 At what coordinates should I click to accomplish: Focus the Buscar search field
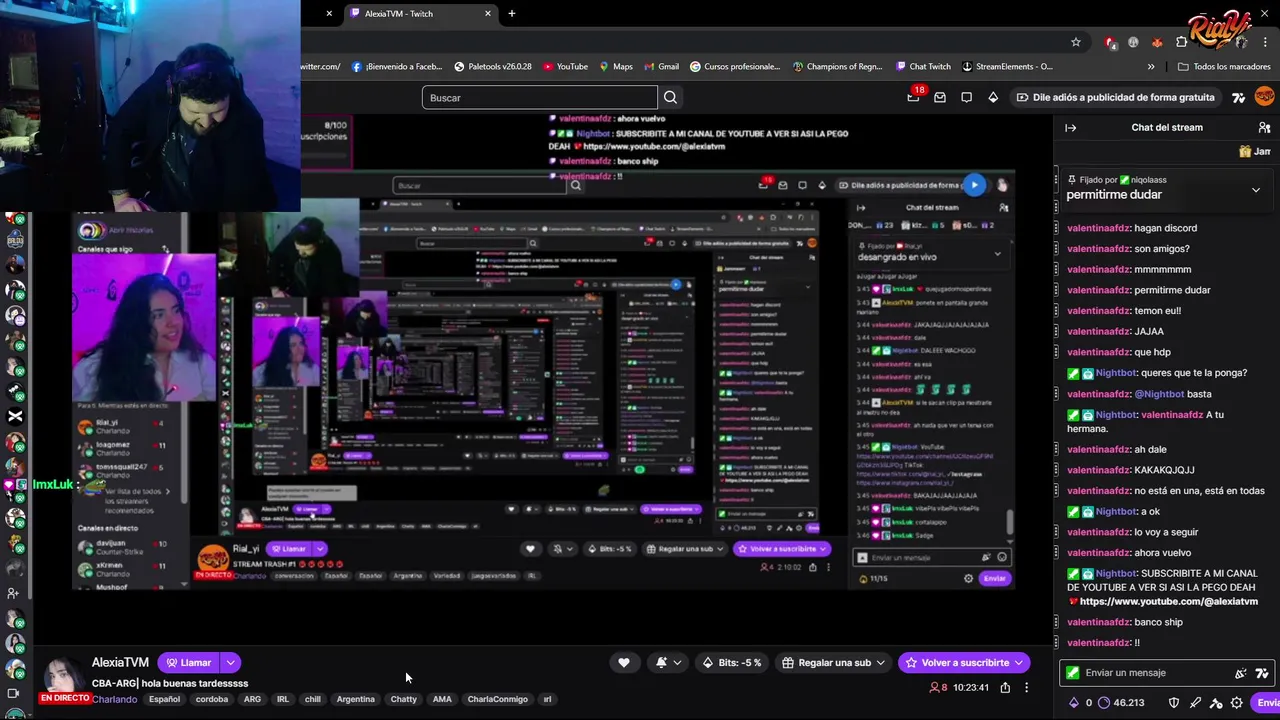(540, 97)
